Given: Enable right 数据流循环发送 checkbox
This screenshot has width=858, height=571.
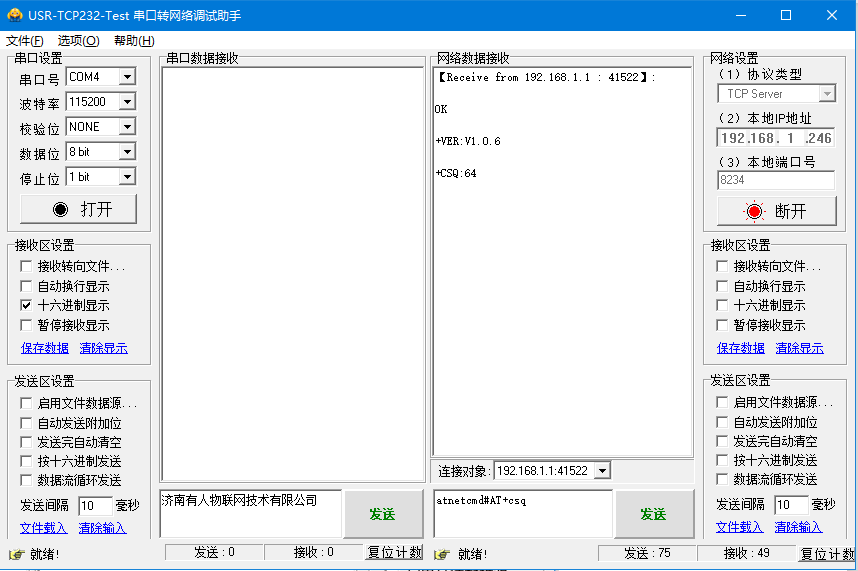Looking at the screenshot, I should [722, 480].
